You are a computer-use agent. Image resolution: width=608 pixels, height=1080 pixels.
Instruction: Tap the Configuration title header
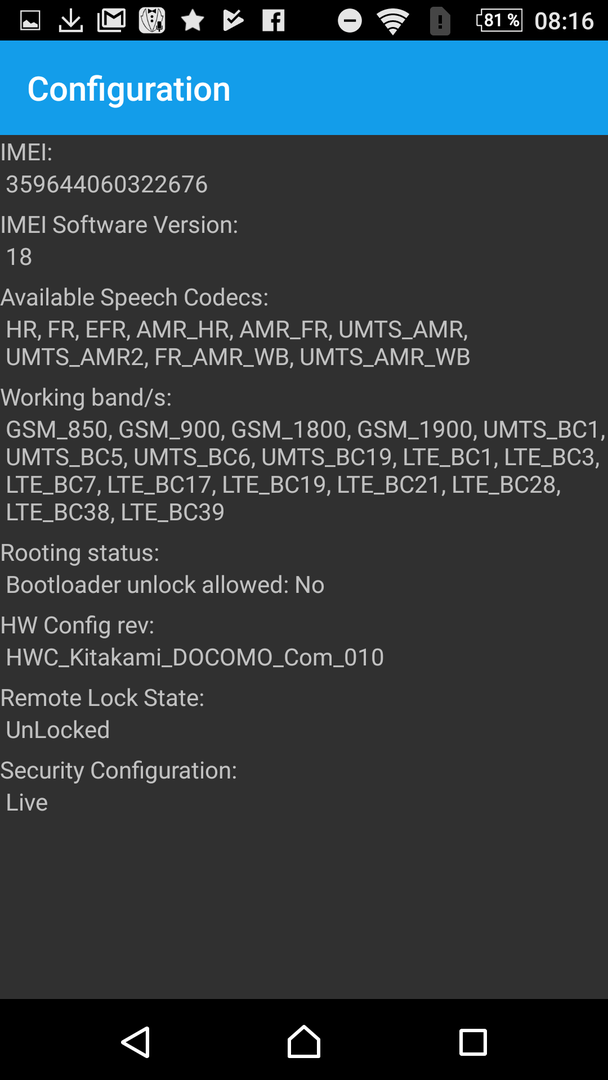click(x=129, y=89)
